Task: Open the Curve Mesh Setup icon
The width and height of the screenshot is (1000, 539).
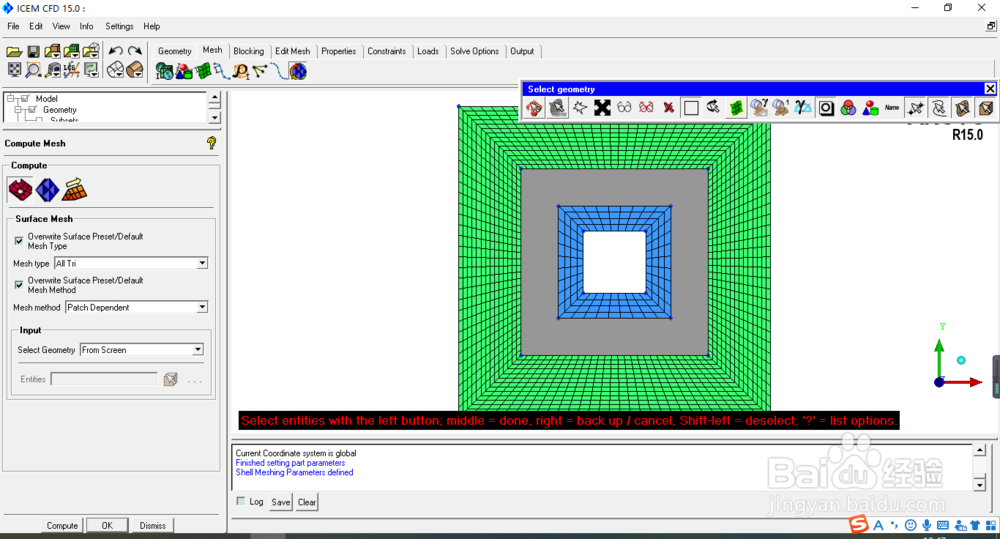Action: tap(222, 71)
